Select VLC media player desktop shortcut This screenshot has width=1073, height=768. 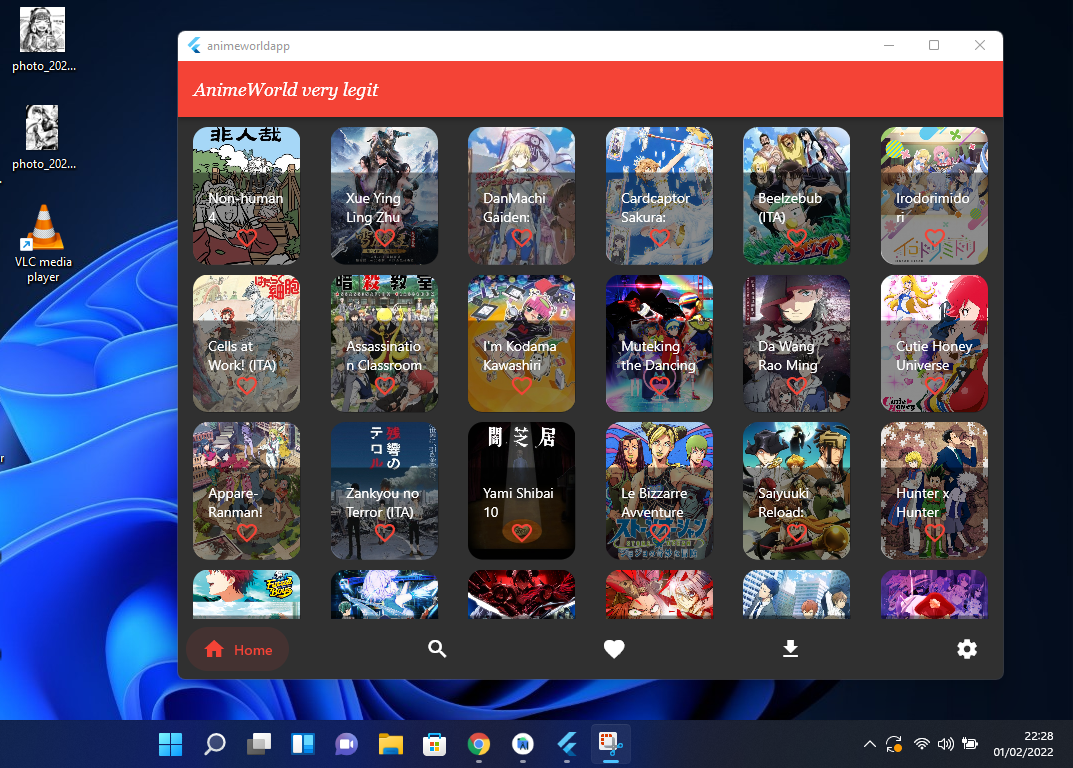point(43,244)
